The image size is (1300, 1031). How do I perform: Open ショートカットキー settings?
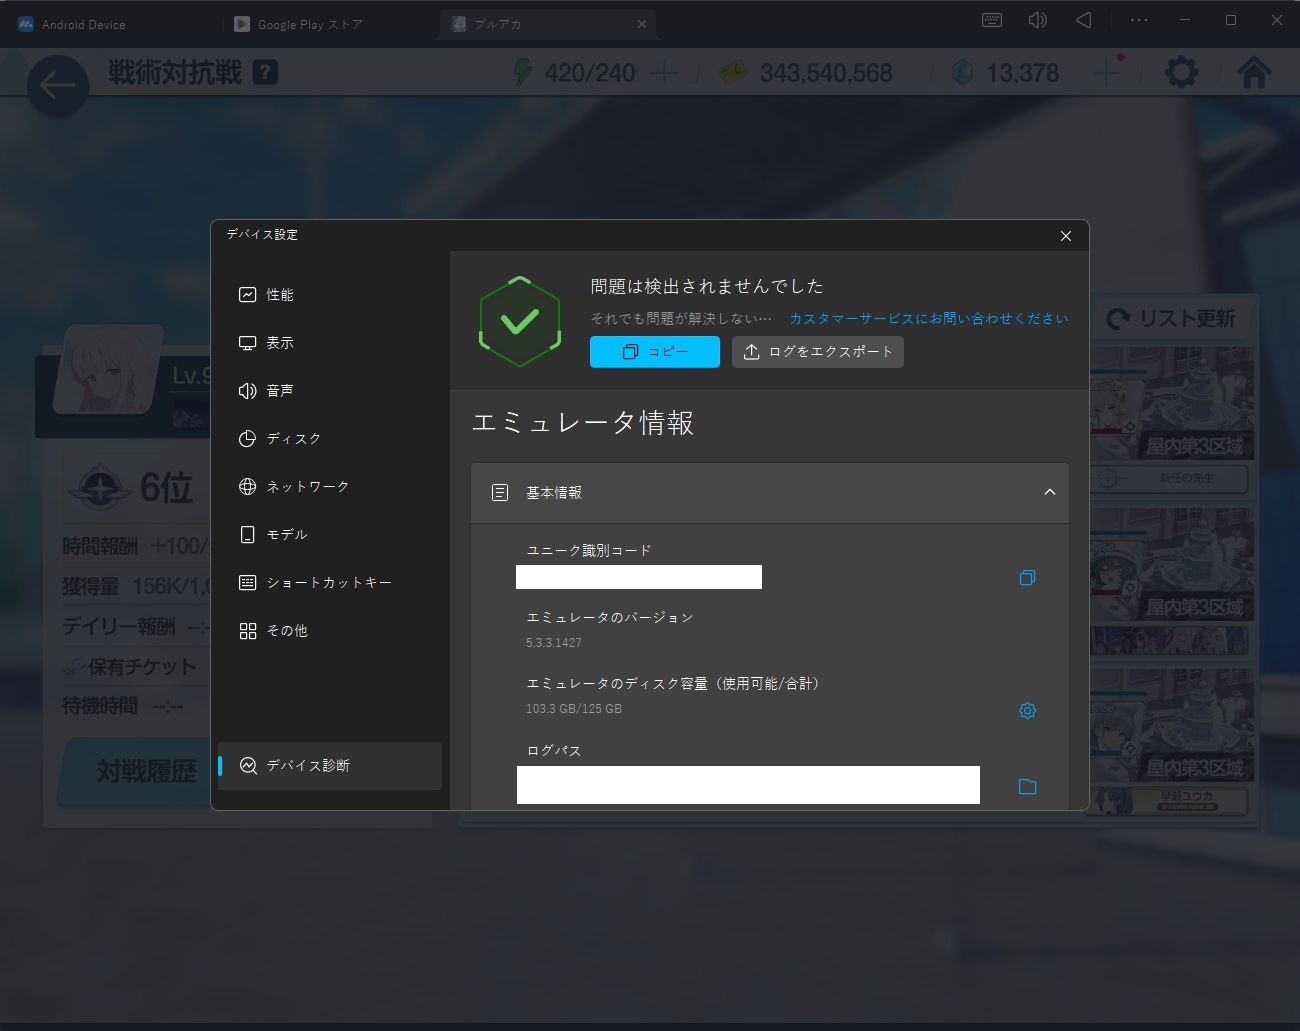(x=328, y=583)
